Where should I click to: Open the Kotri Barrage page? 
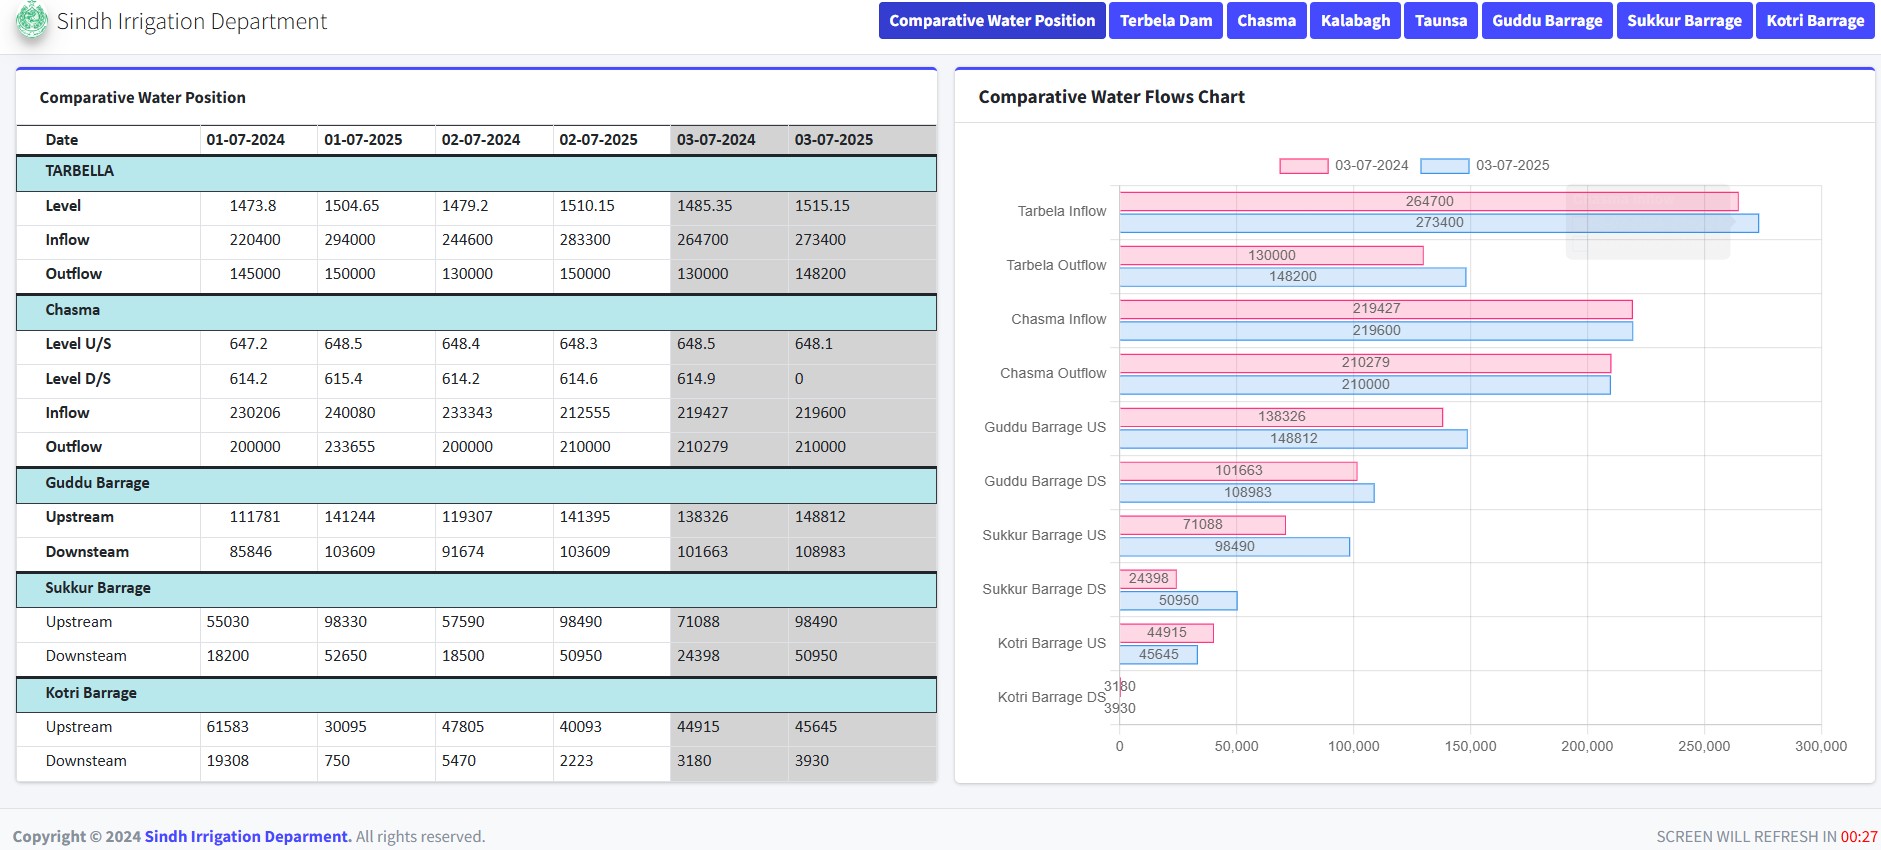click(1815, 21)
